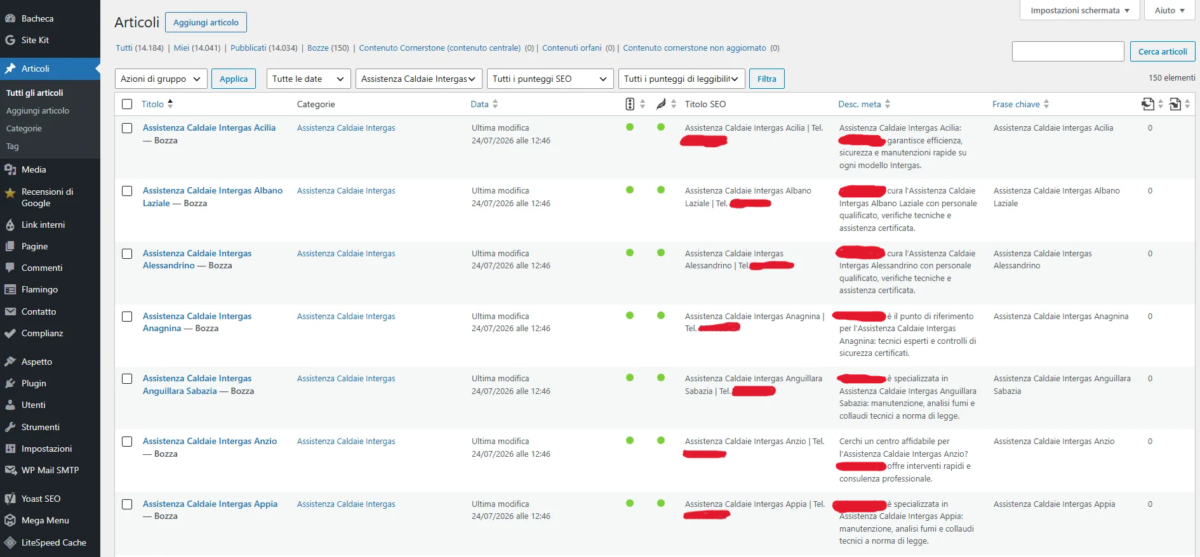Open the Contatto envelope icon
The width and height of the screenshot is (1200, 557).
pyautogui.click(x=10, y=311)
